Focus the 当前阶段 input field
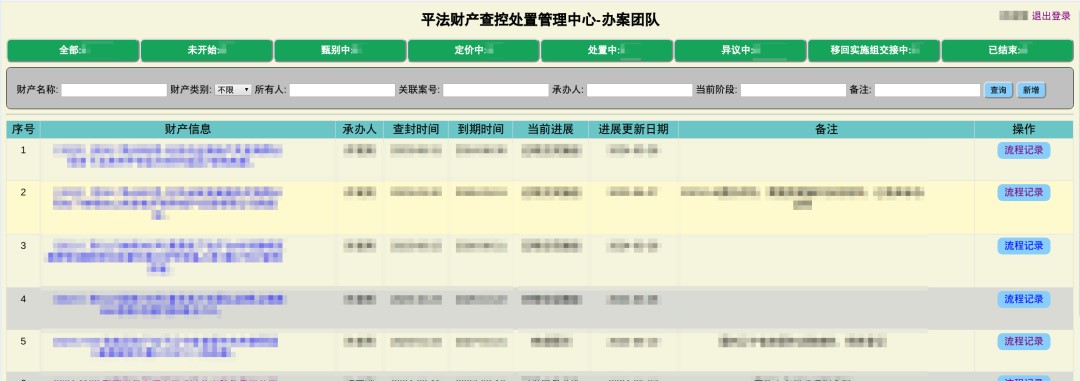Screen dimensions: 1080x381 click(793, 90)
